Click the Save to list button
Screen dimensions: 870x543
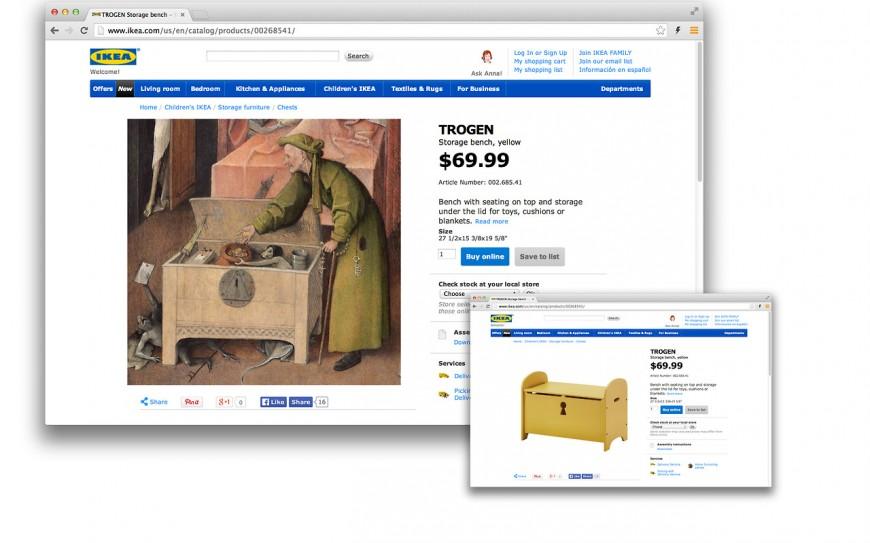point(539,256)
